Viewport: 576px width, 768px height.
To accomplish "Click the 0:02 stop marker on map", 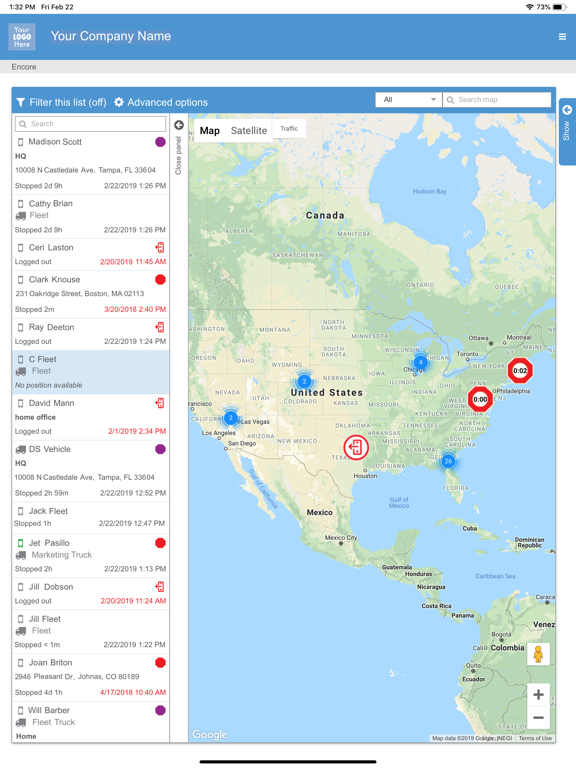I will pyautogui.click(x=520, y=370).
